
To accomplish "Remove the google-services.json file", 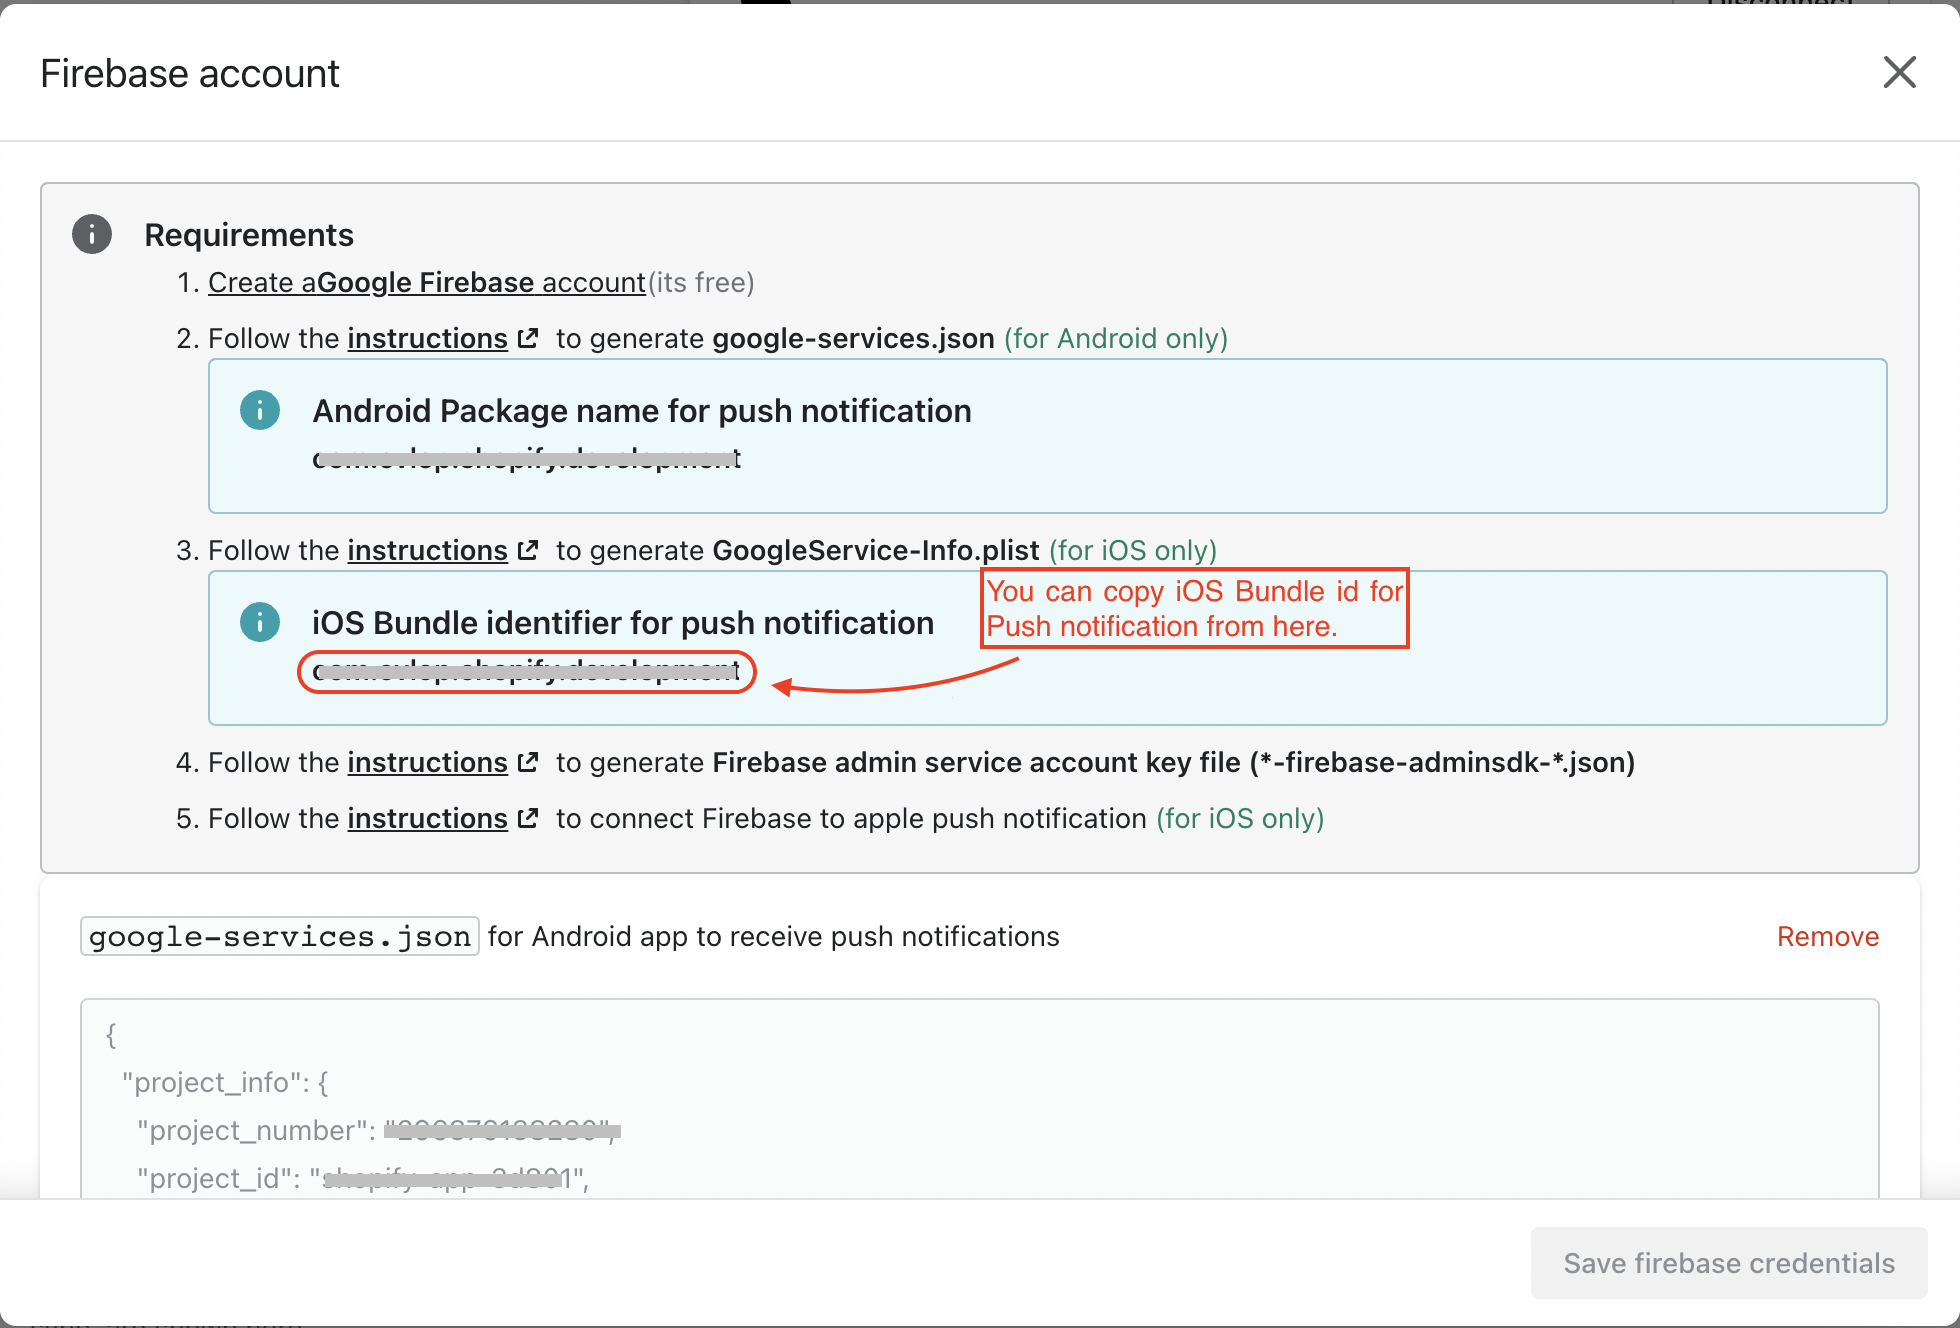I will coord(1827,937).
